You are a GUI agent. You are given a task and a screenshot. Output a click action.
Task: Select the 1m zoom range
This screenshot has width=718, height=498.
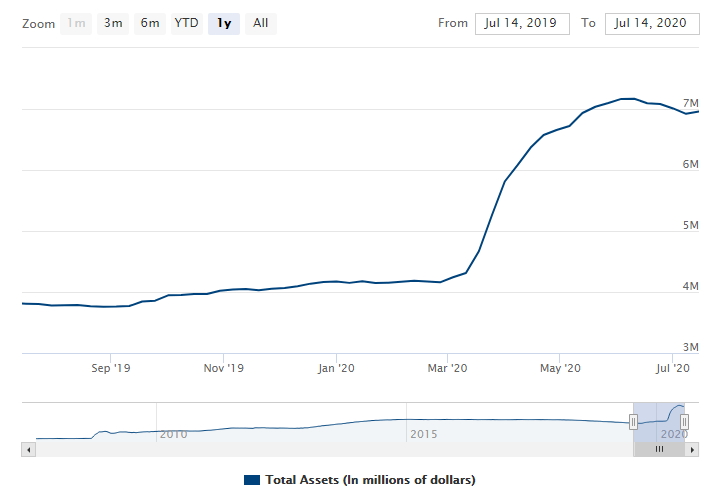[76, 23]
